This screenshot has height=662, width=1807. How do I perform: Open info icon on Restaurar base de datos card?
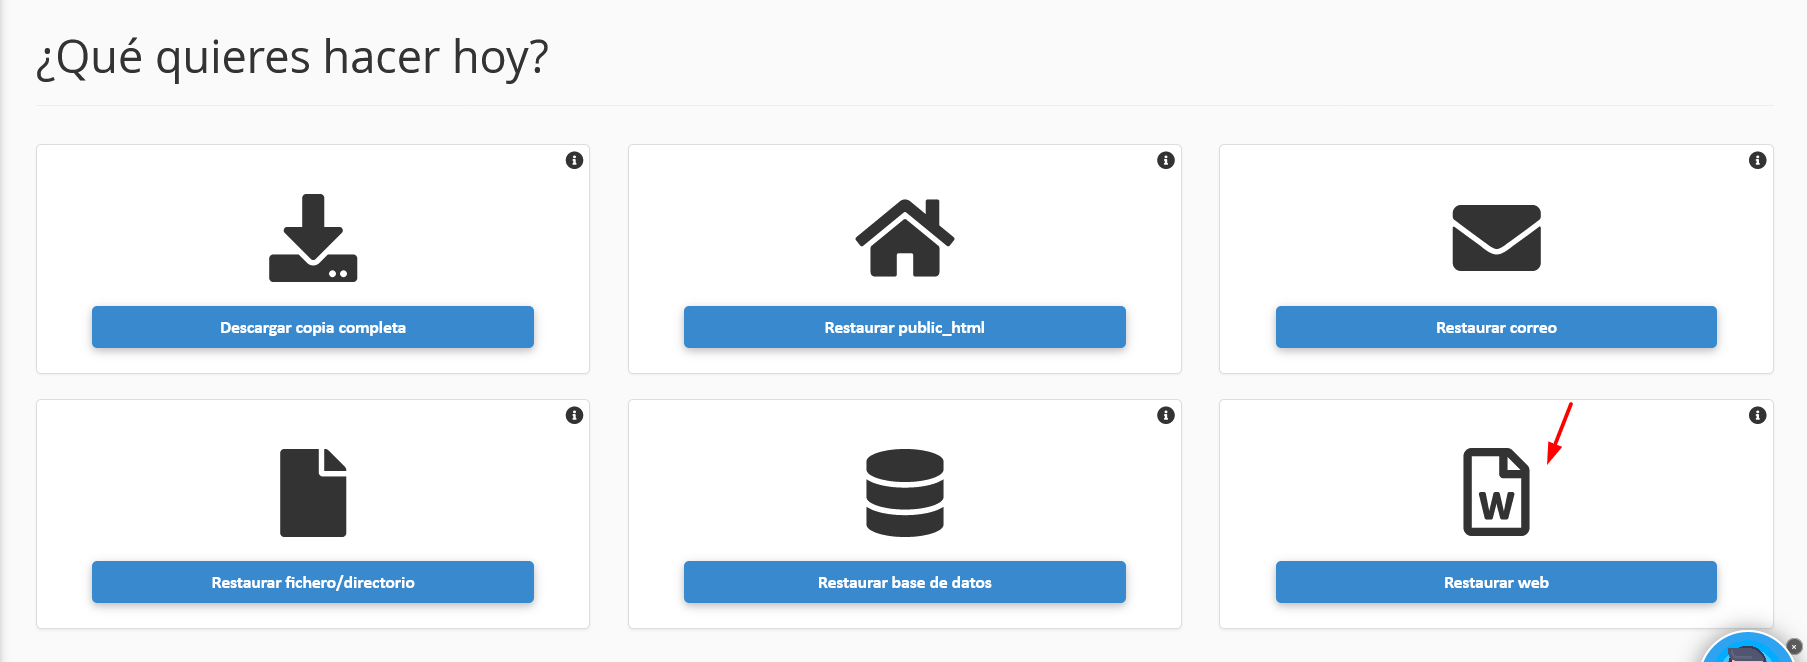(1166, 415)
